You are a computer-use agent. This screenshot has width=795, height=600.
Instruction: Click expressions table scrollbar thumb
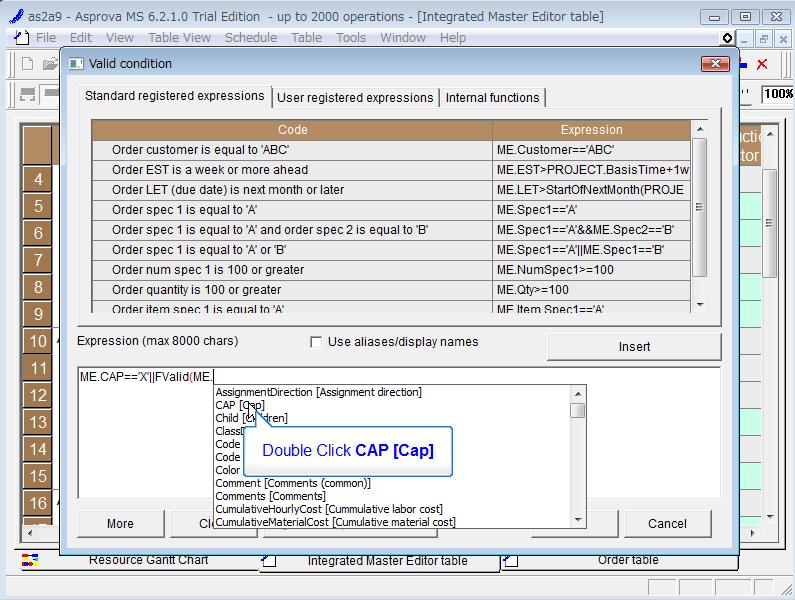700,207
